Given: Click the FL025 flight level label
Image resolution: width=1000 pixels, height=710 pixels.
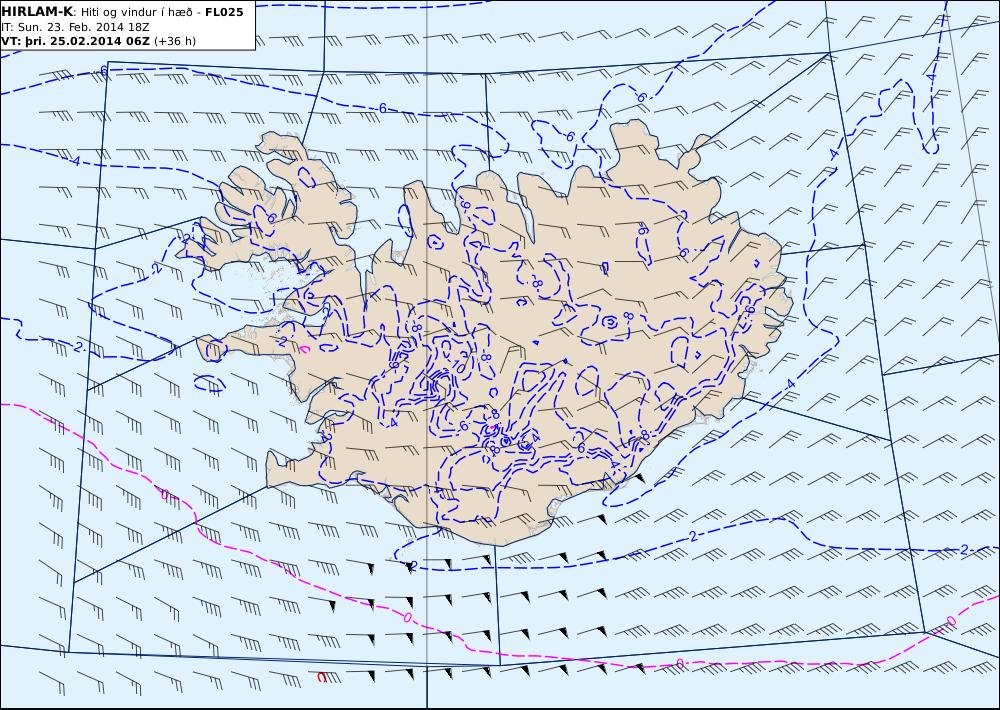Looking at the screenshot, I should pyautogui.click(x=224, y=12).
